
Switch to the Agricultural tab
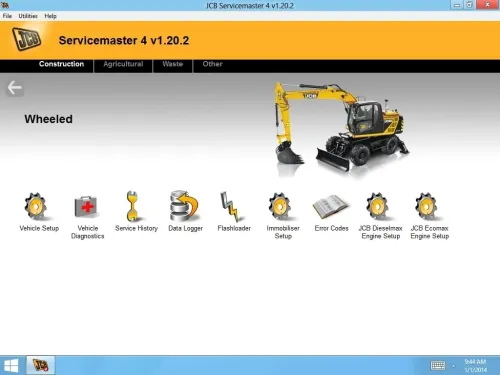(x=123, y=64)
